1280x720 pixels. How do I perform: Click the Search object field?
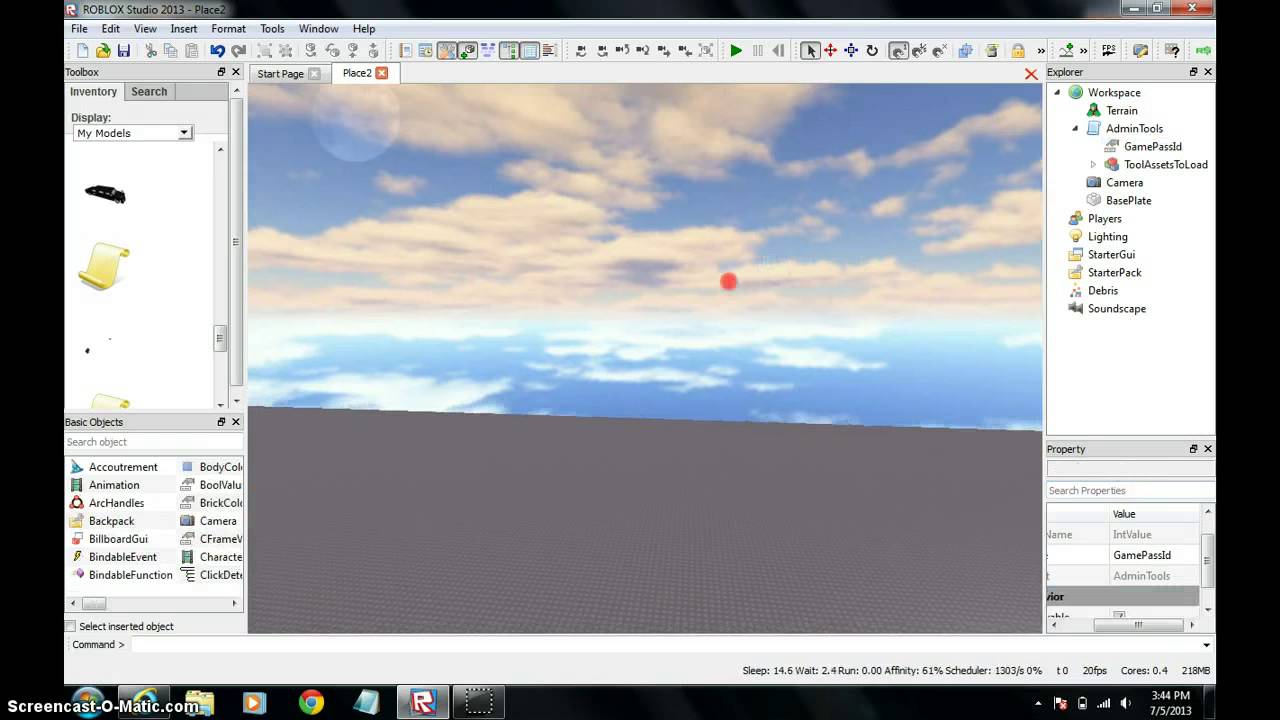click(153, 442)
